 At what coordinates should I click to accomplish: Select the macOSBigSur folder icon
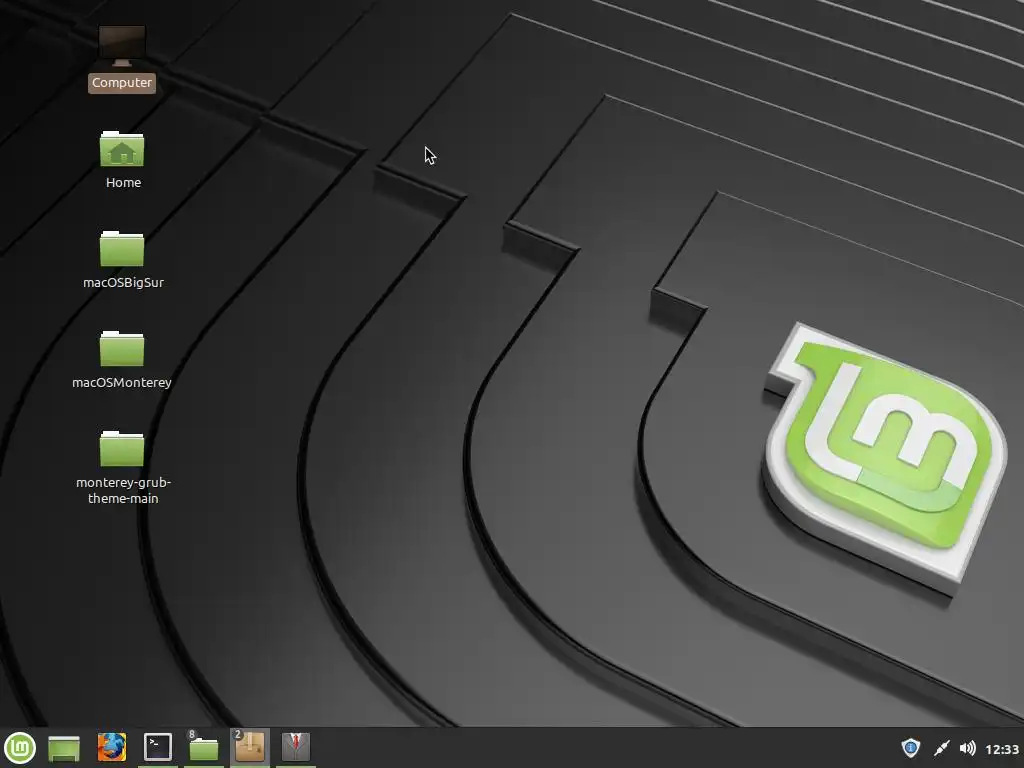coord(122,249)
